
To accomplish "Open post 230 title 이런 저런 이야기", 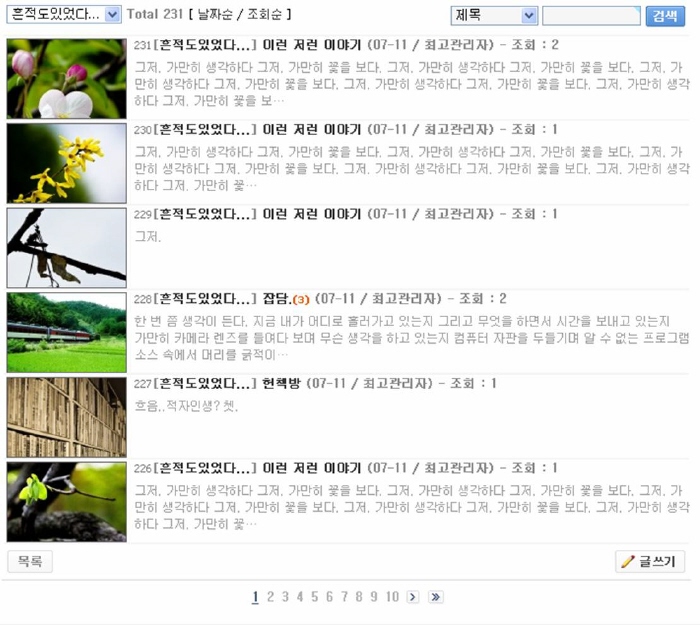I will coord(312,129).
